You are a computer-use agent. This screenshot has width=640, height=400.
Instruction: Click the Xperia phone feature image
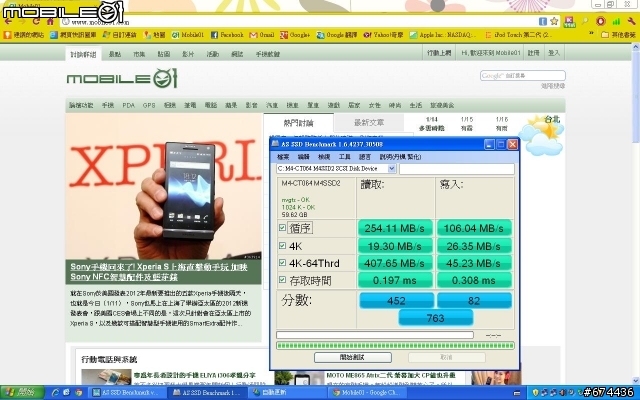(x=164, y=186)
